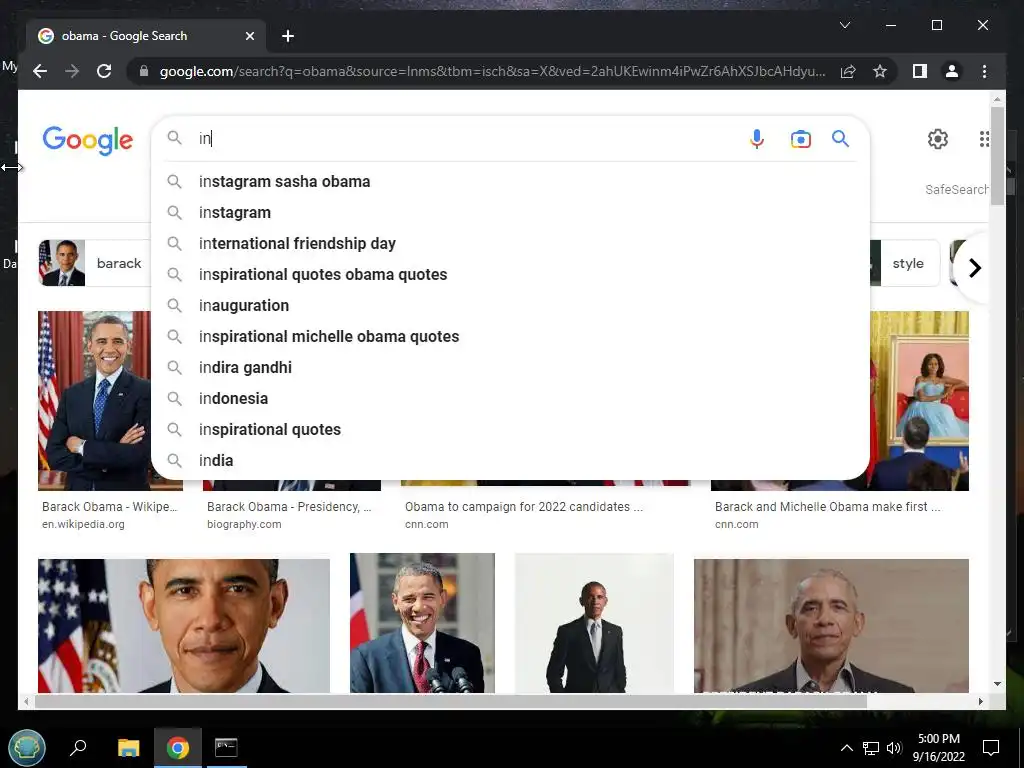Pick inspirational quotes obama quotes suggestion
The width and height of the screenshot is (1024, 768).
pos(510,274)
